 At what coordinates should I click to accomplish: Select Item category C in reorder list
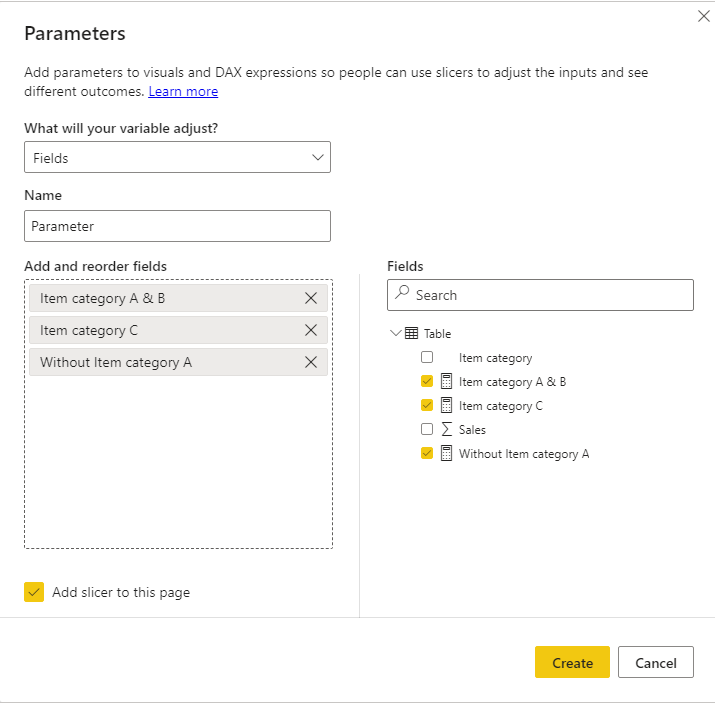(178, 330)
